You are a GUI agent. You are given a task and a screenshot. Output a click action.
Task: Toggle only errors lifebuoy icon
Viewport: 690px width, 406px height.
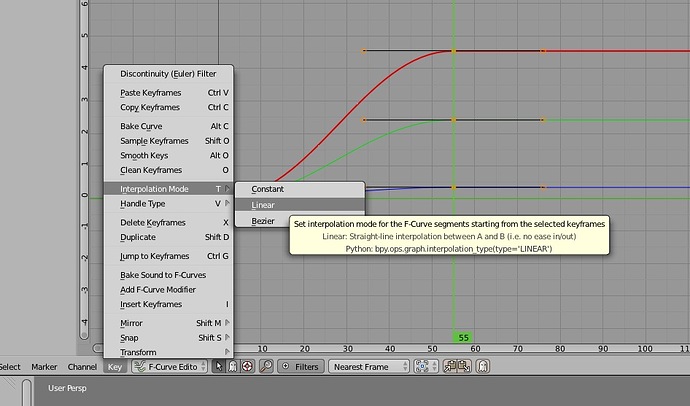pos(247,366)
